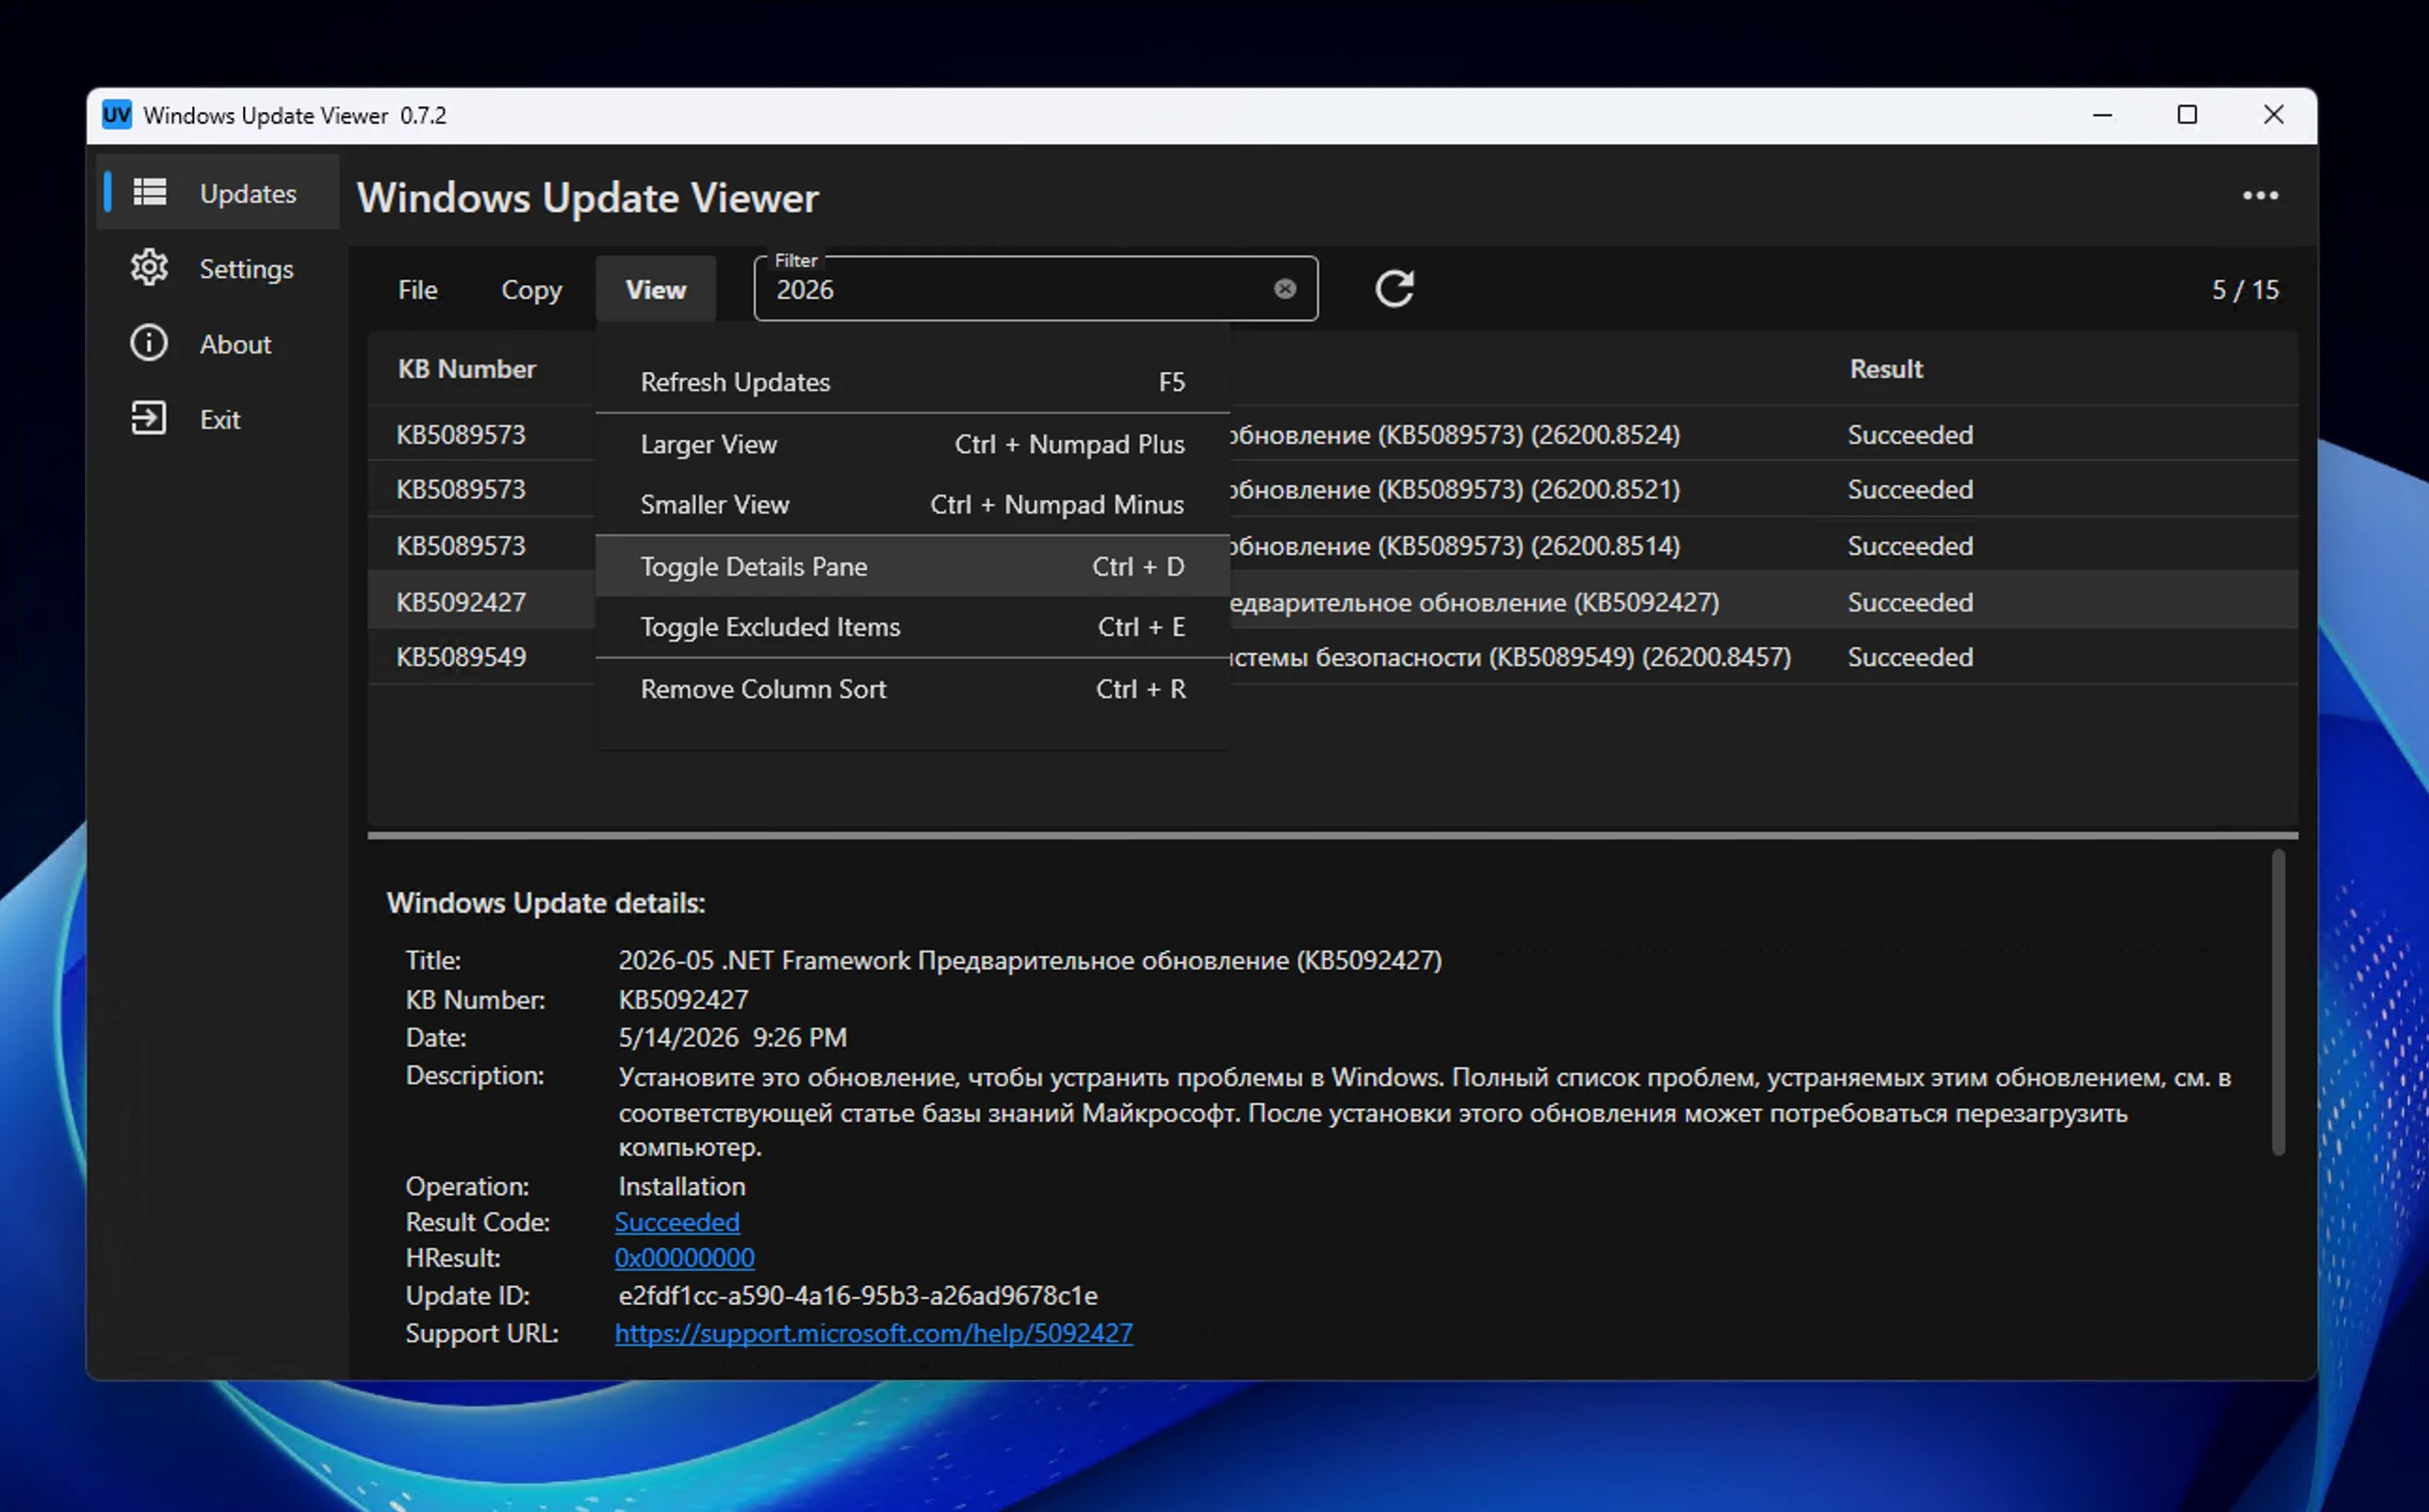Viewport: 2429px width, 1512px height.
Task: Choose Refresh Updates menu entry
Action: [x=912, y=382]
